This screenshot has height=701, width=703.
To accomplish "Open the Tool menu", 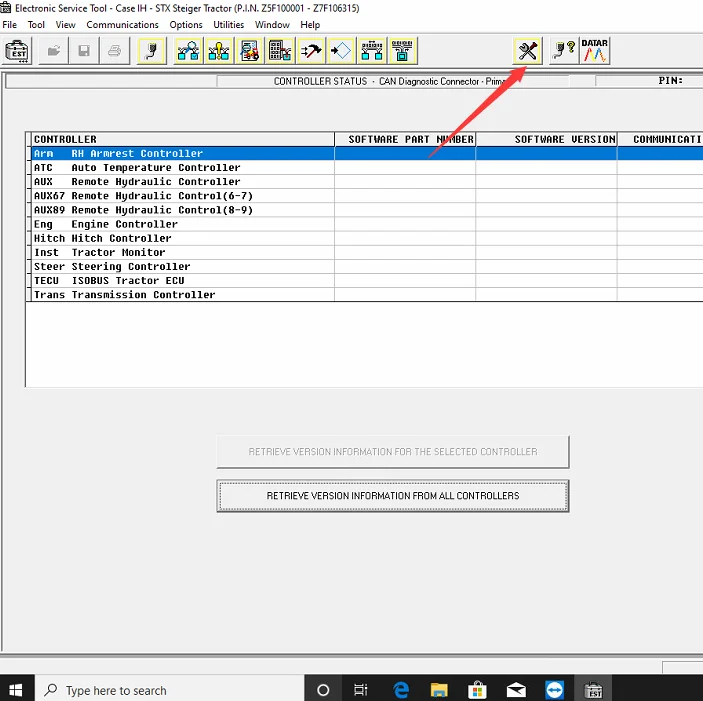I will click(36, 25).
